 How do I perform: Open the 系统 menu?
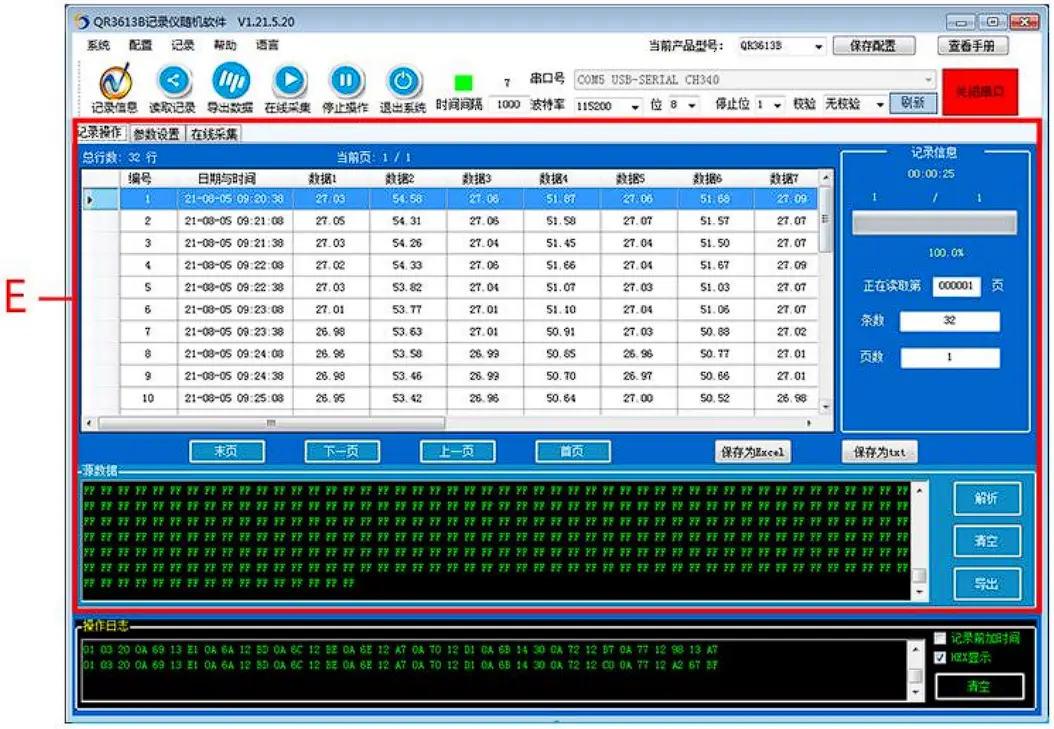pyautogui.click(x=99, y=45)
